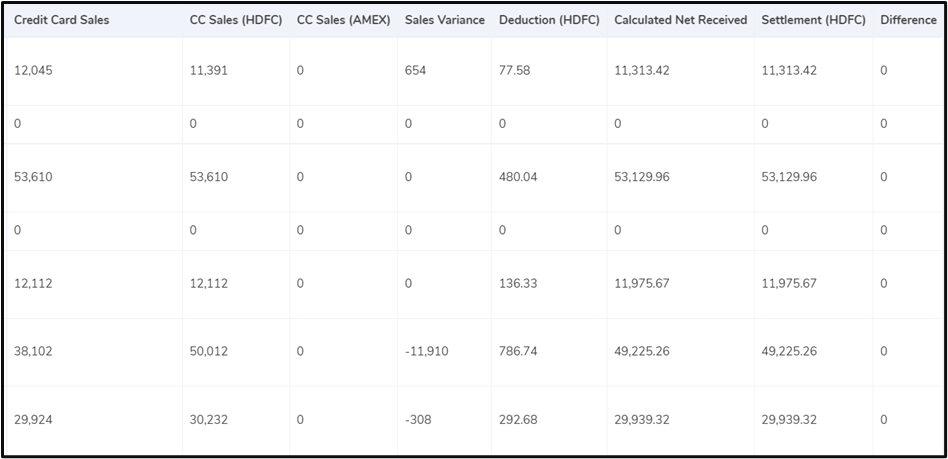Select the 11,391 CC Sales HDFC cell
The height and width of the screenshot is (459, 948).
tap(209, 71)
